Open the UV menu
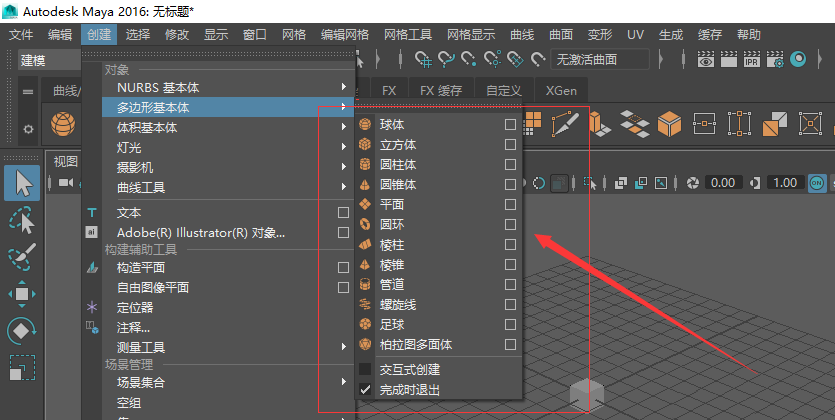 tap(635, 35)
